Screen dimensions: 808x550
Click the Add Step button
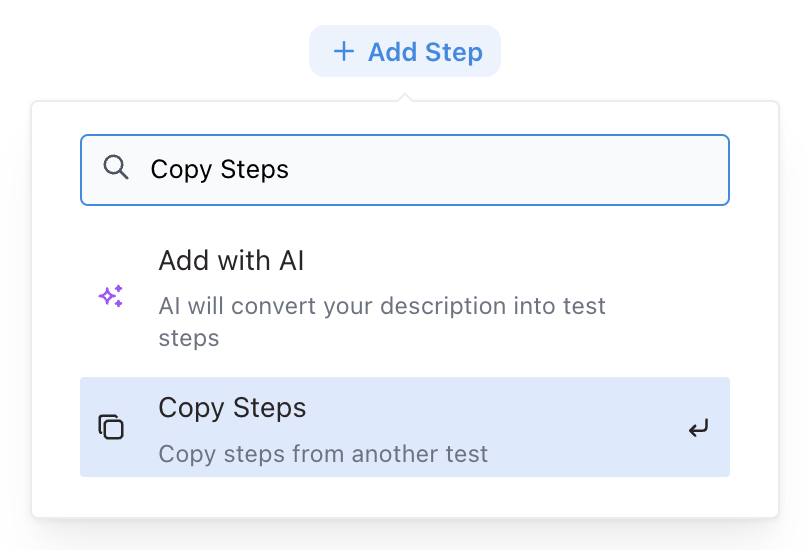coord(405,52)
